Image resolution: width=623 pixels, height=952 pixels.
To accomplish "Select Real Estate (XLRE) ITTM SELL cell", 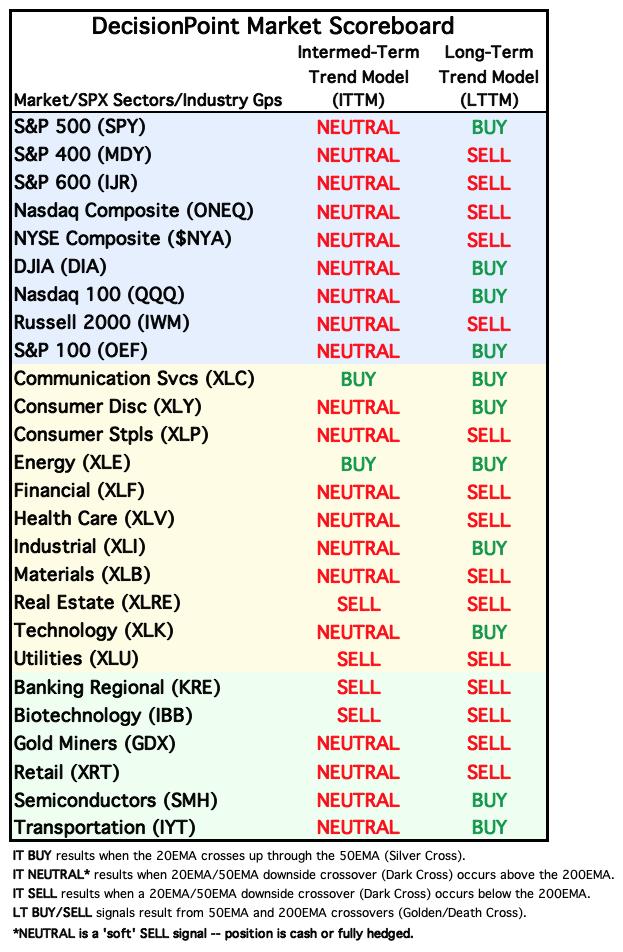I will click(358, 604).
